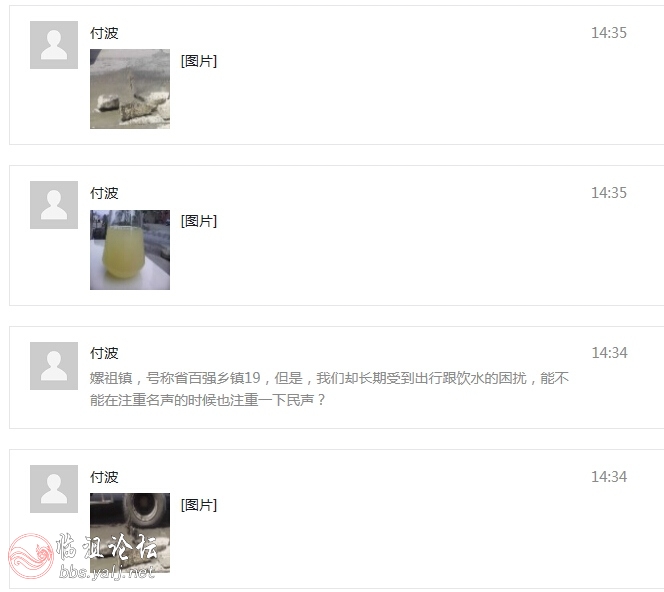Click the 14:35 timestamp on the glass photo message

(609, 193)
